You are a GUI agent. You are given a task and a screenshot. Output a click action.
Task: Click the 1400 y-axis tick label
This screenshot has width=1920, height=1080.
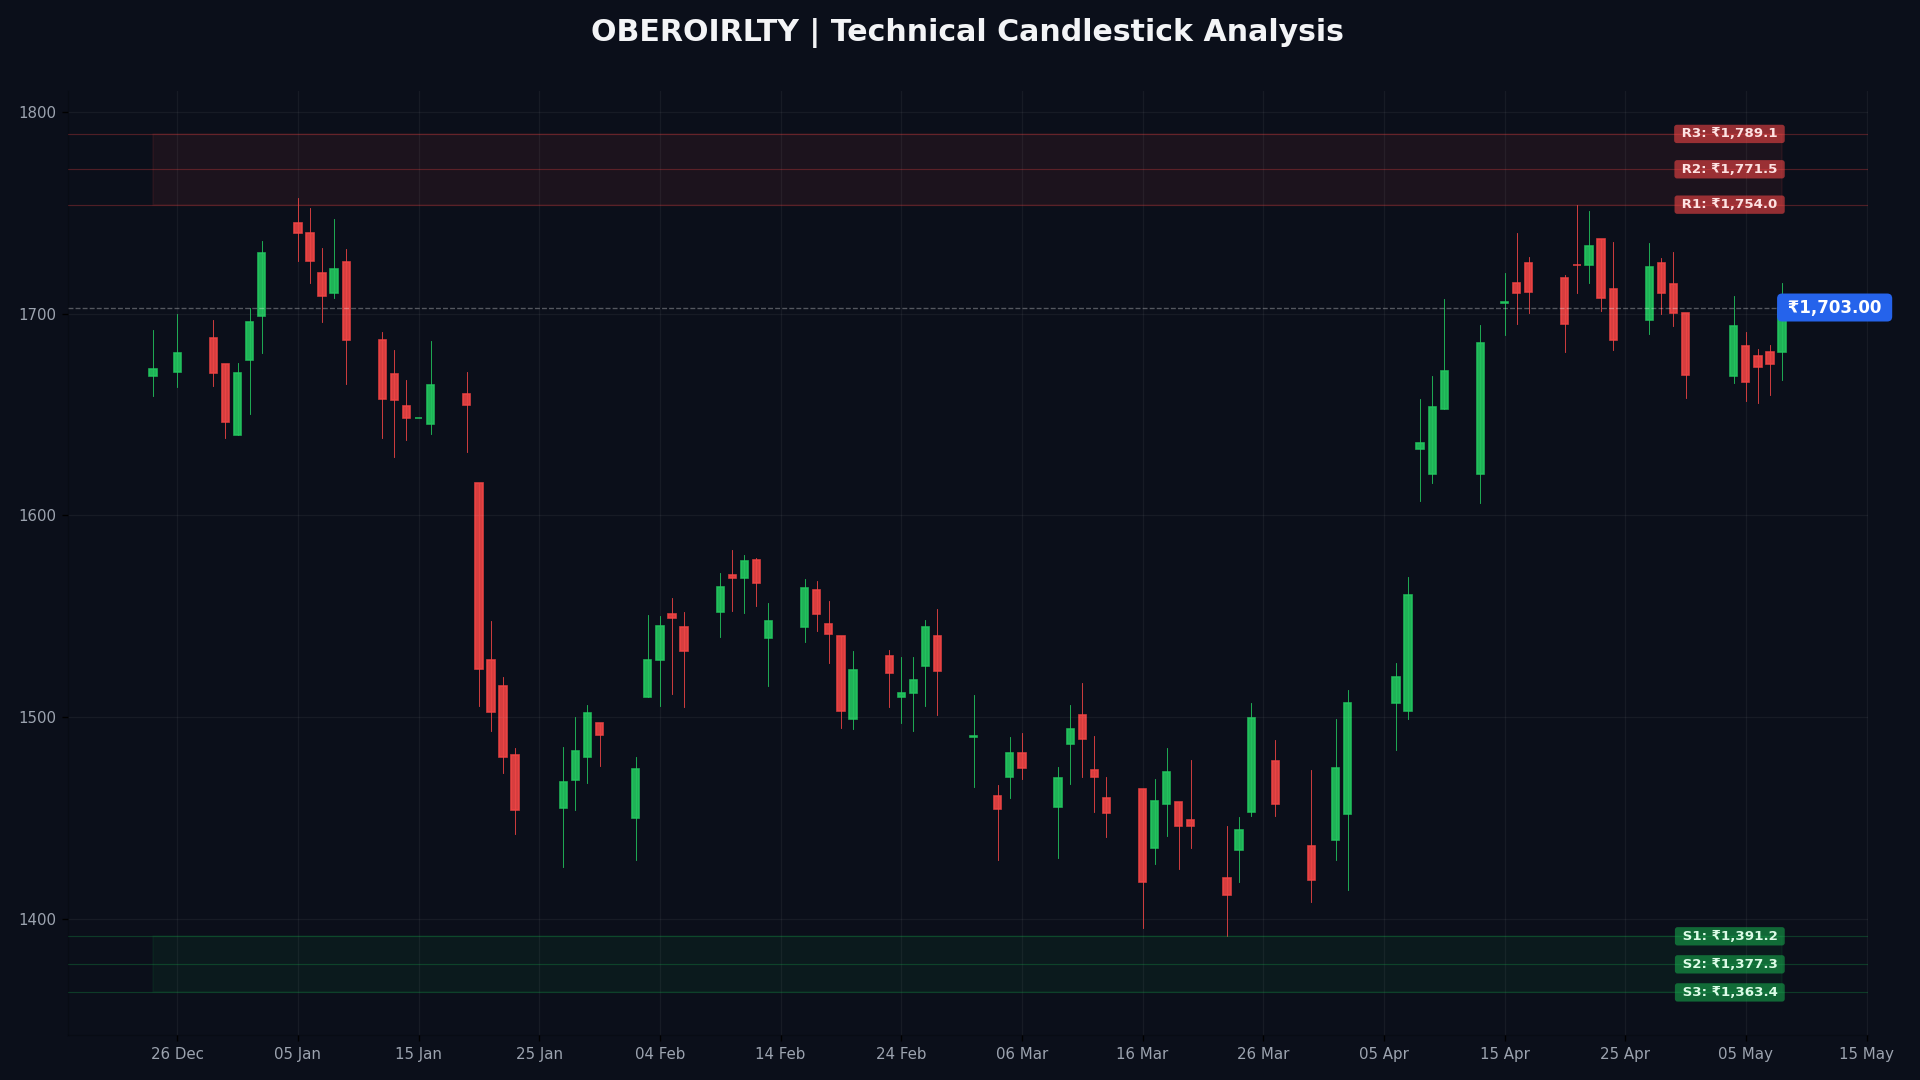(x=38, y=919)
